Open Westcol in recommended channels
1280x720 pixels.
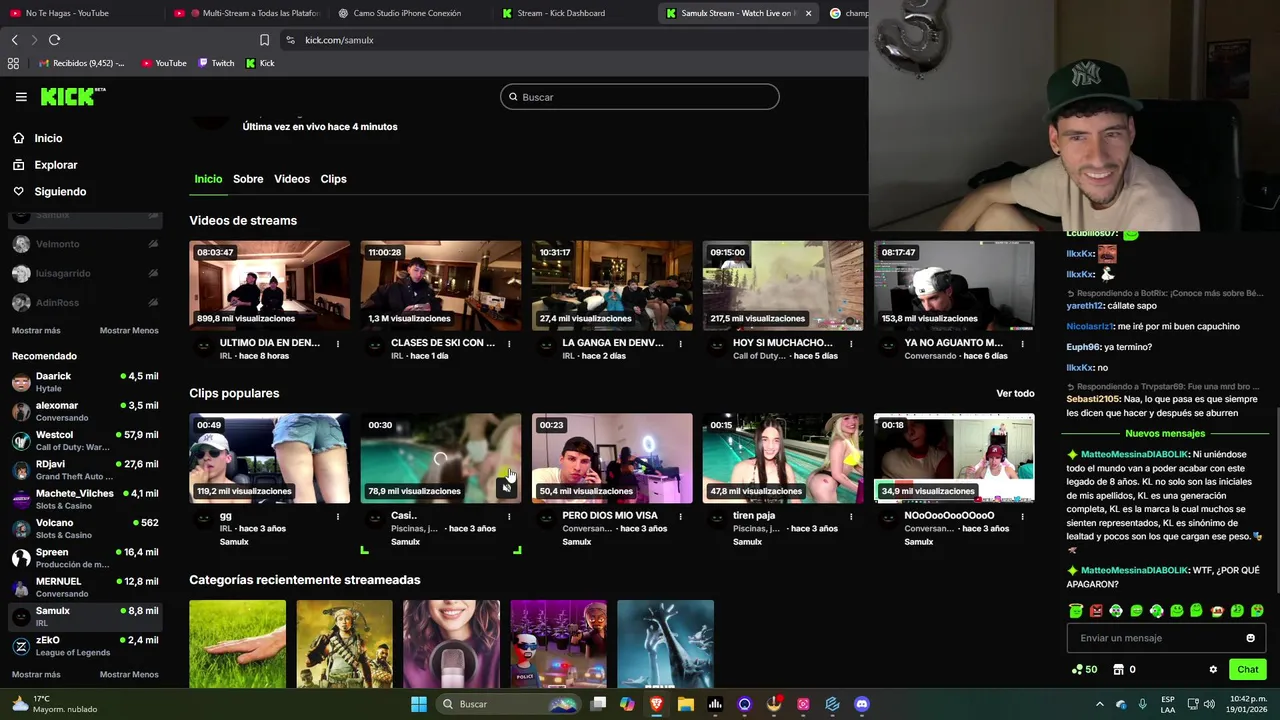pyautogui.click(x=85, y=441)
